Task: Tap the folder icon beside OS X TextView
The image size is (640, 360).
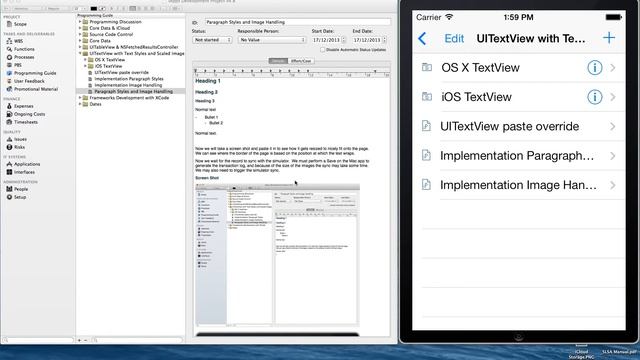Action: [x=427, y=67]
